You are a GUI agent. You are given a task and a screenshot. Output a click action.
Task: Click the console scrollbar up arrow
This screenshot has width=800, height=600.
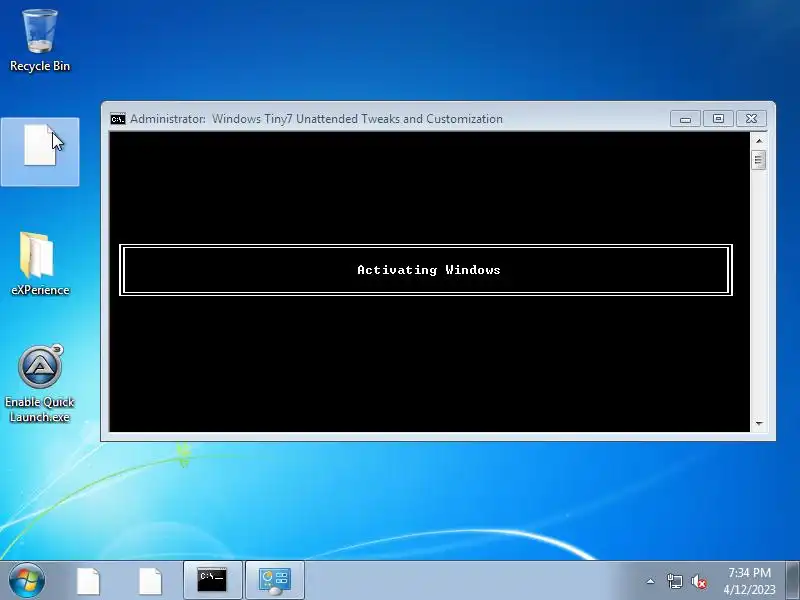pyautogui.click(x=759, y=140)
